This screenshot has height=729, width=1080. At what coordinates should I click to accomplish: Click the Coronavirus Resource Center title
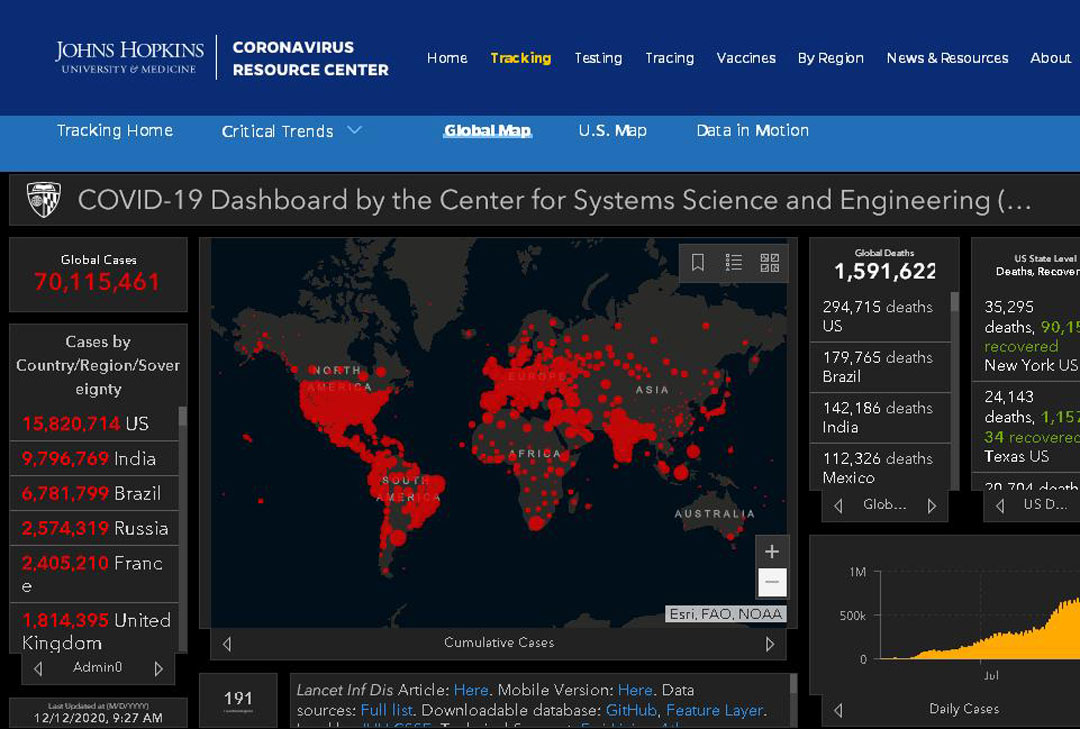pos(311,58)
